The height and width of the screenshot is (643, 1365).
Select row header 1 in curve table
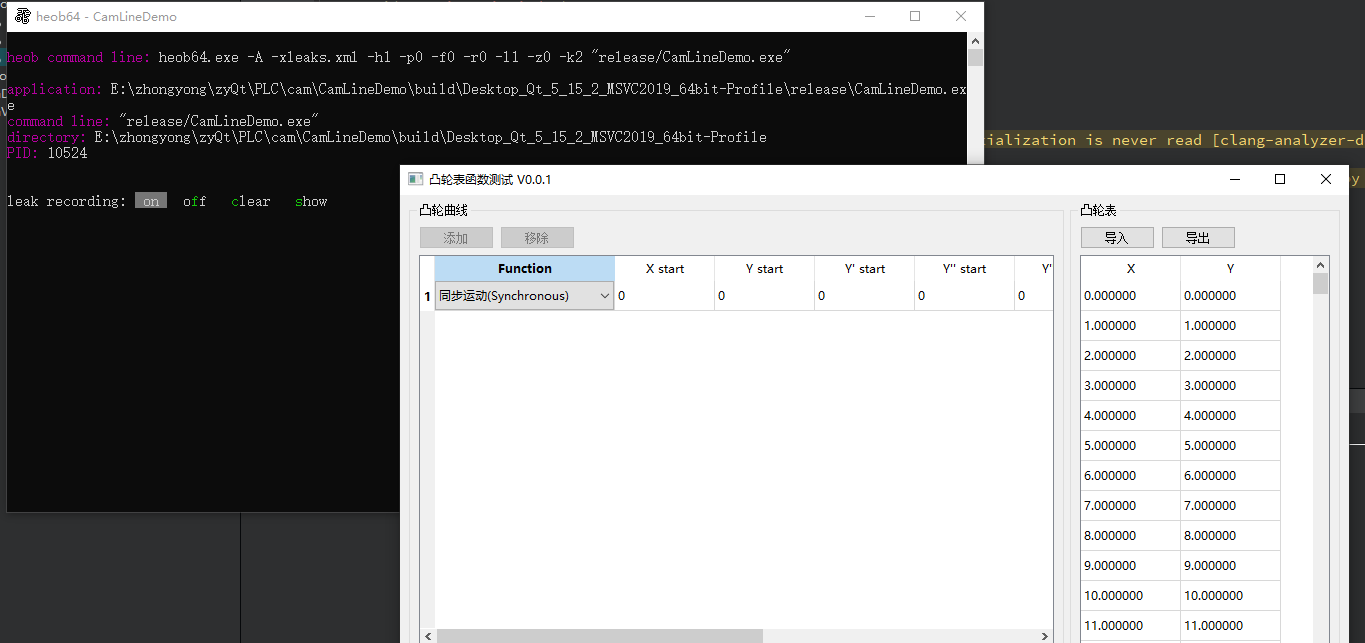(x=428, y=296)
